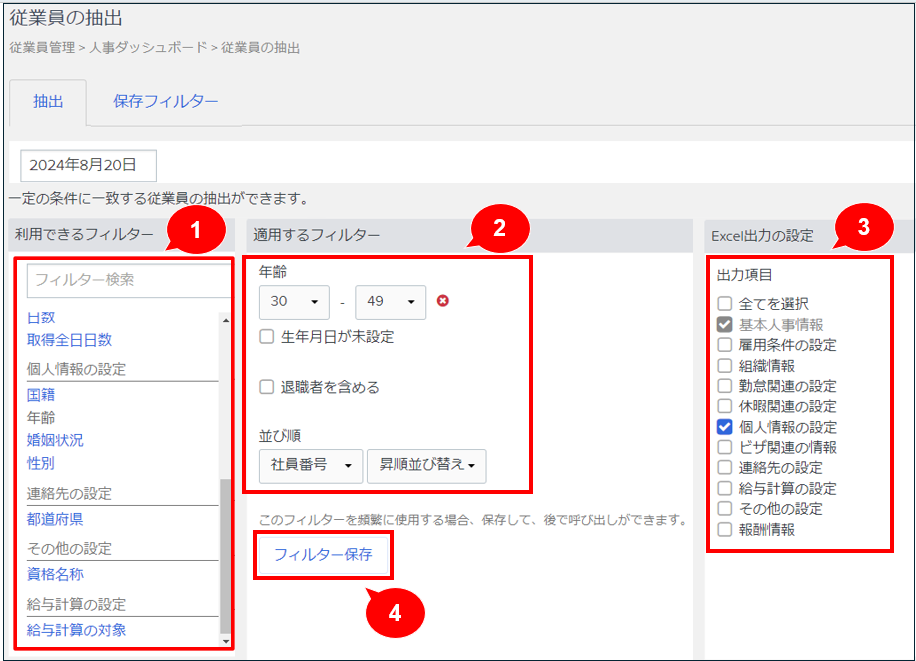Image resolution: width=916 pixels, height=661 pixels.
Task: Toggle the 生年月日が未設定 checkbox
Action: pos(266,337)
